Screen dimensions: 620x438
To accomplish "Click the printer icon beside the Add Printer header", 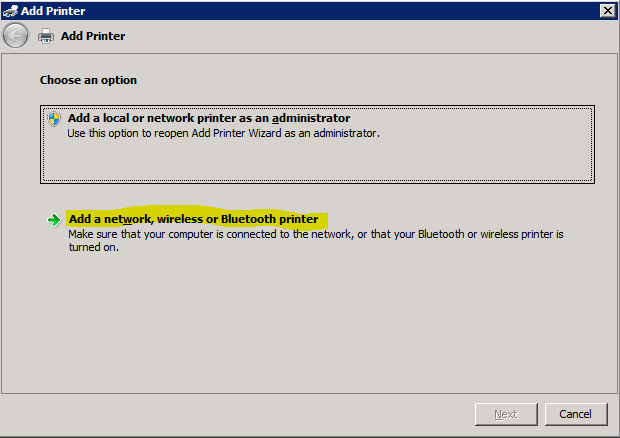I will click(46, 36).
